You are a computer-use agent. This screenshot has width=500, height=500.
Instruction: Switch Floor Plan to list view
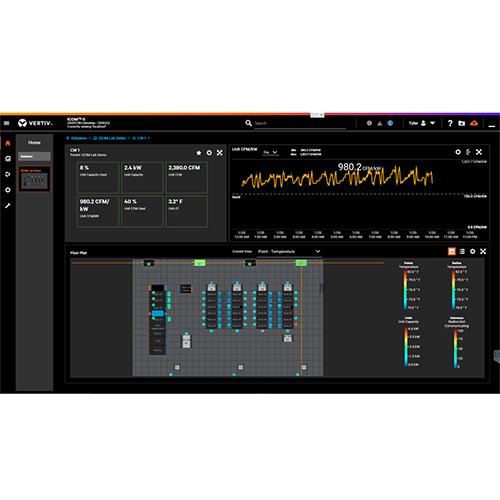click(x=462, y=251)
